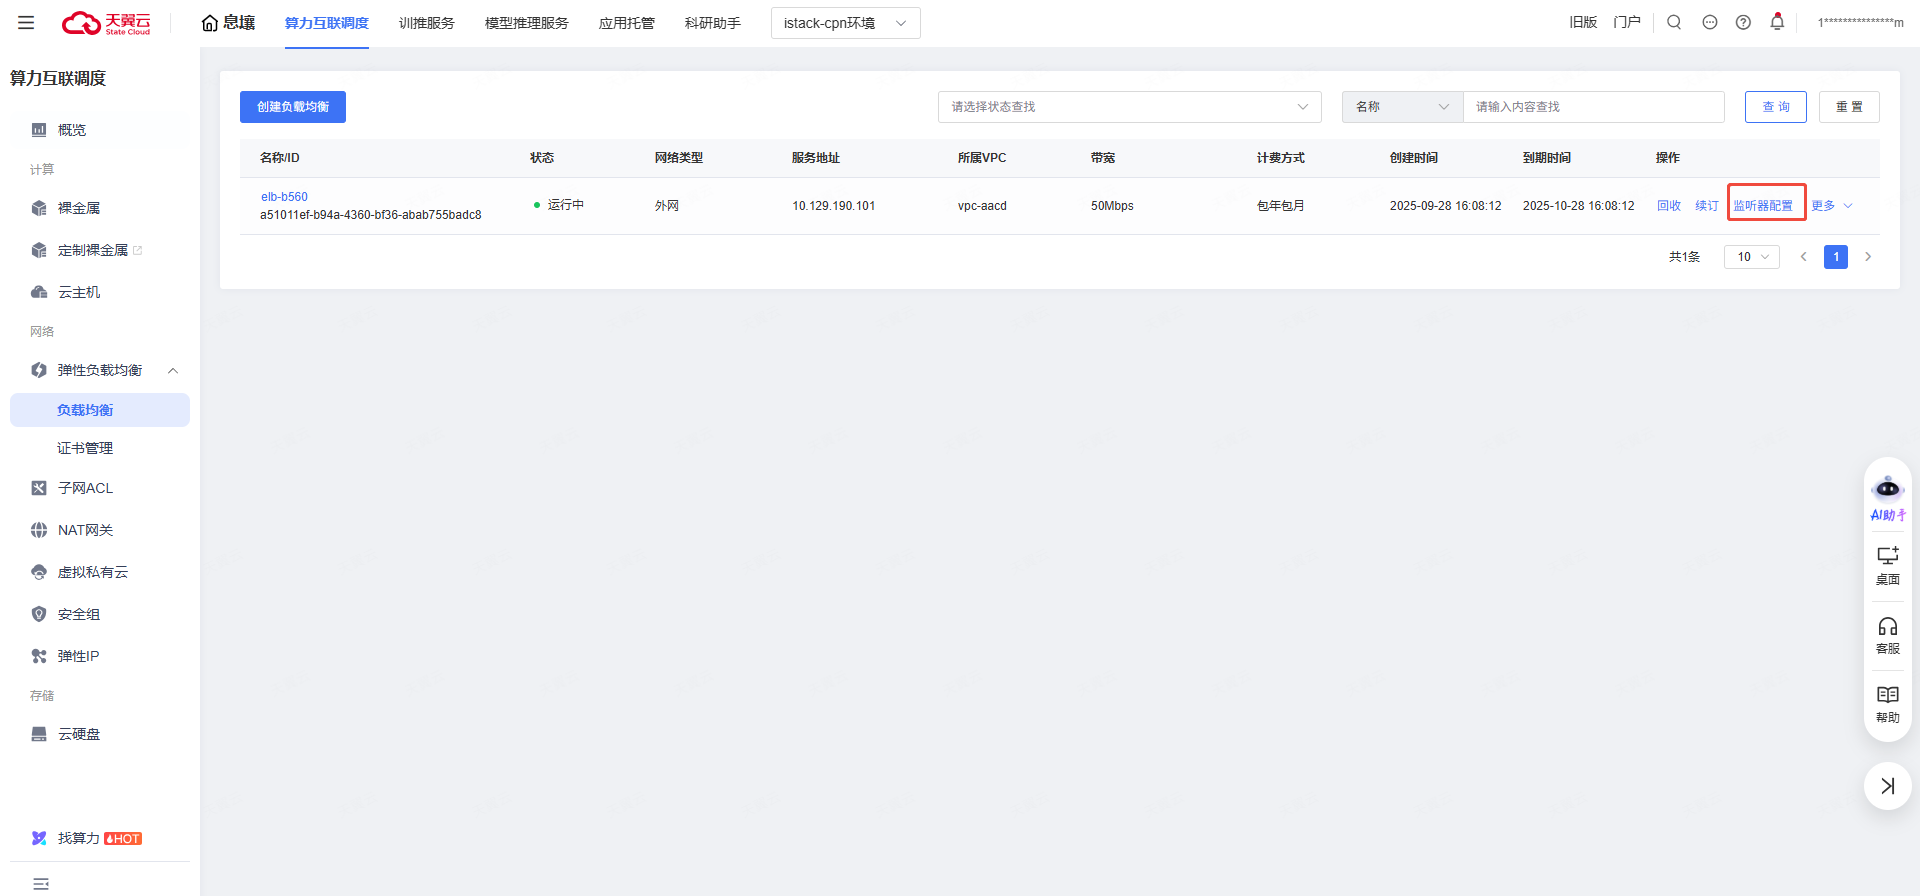1920x896 pixels.
Task: Click 监听器配置 for elb-b560
Action: coord(1763,206)
